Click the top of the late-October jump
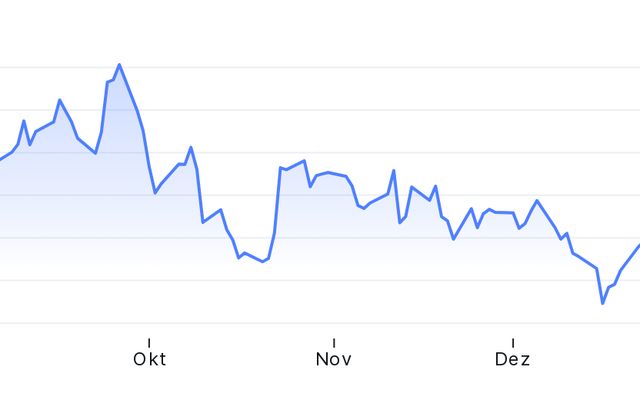The image size is (640, 400). coord(281,168)
